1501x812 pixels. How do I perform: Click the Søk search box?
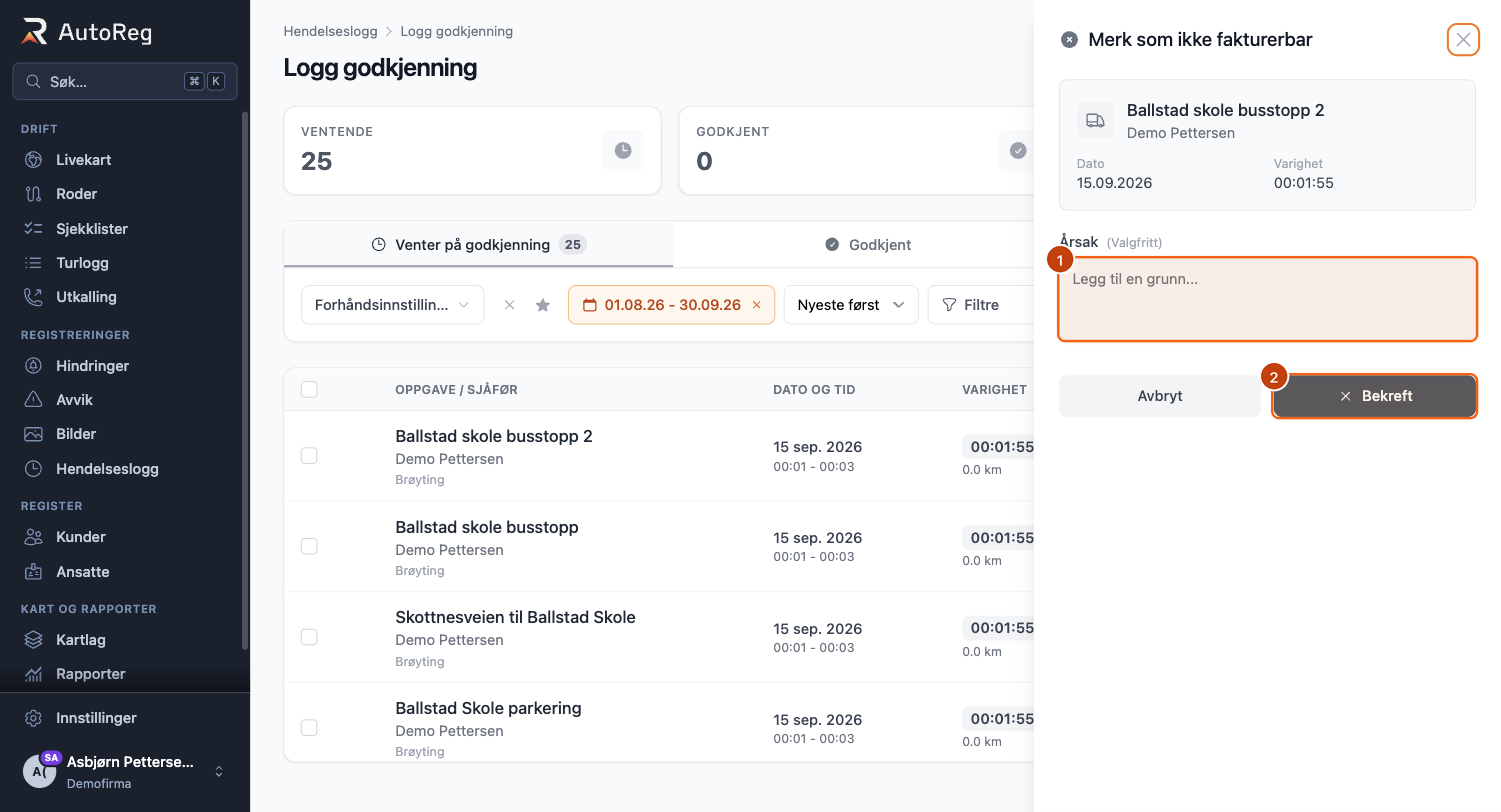click(125, 82)
